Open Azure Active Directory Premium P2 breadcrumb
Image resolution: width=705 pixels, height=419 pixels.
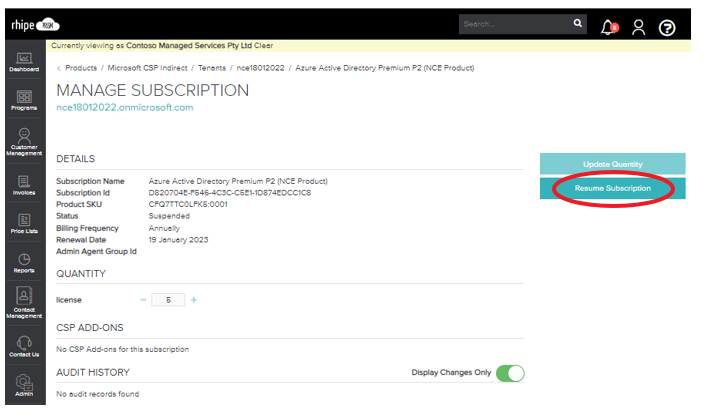384,68
